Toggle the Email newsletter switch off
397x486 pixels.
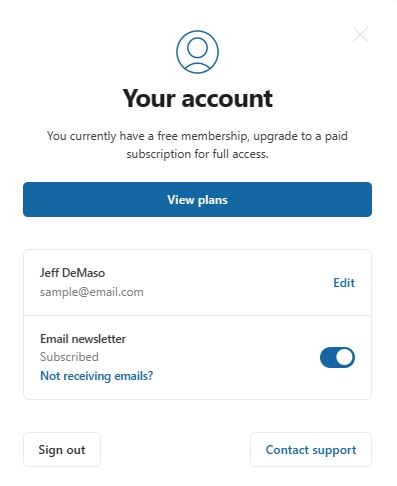(337, 357)
